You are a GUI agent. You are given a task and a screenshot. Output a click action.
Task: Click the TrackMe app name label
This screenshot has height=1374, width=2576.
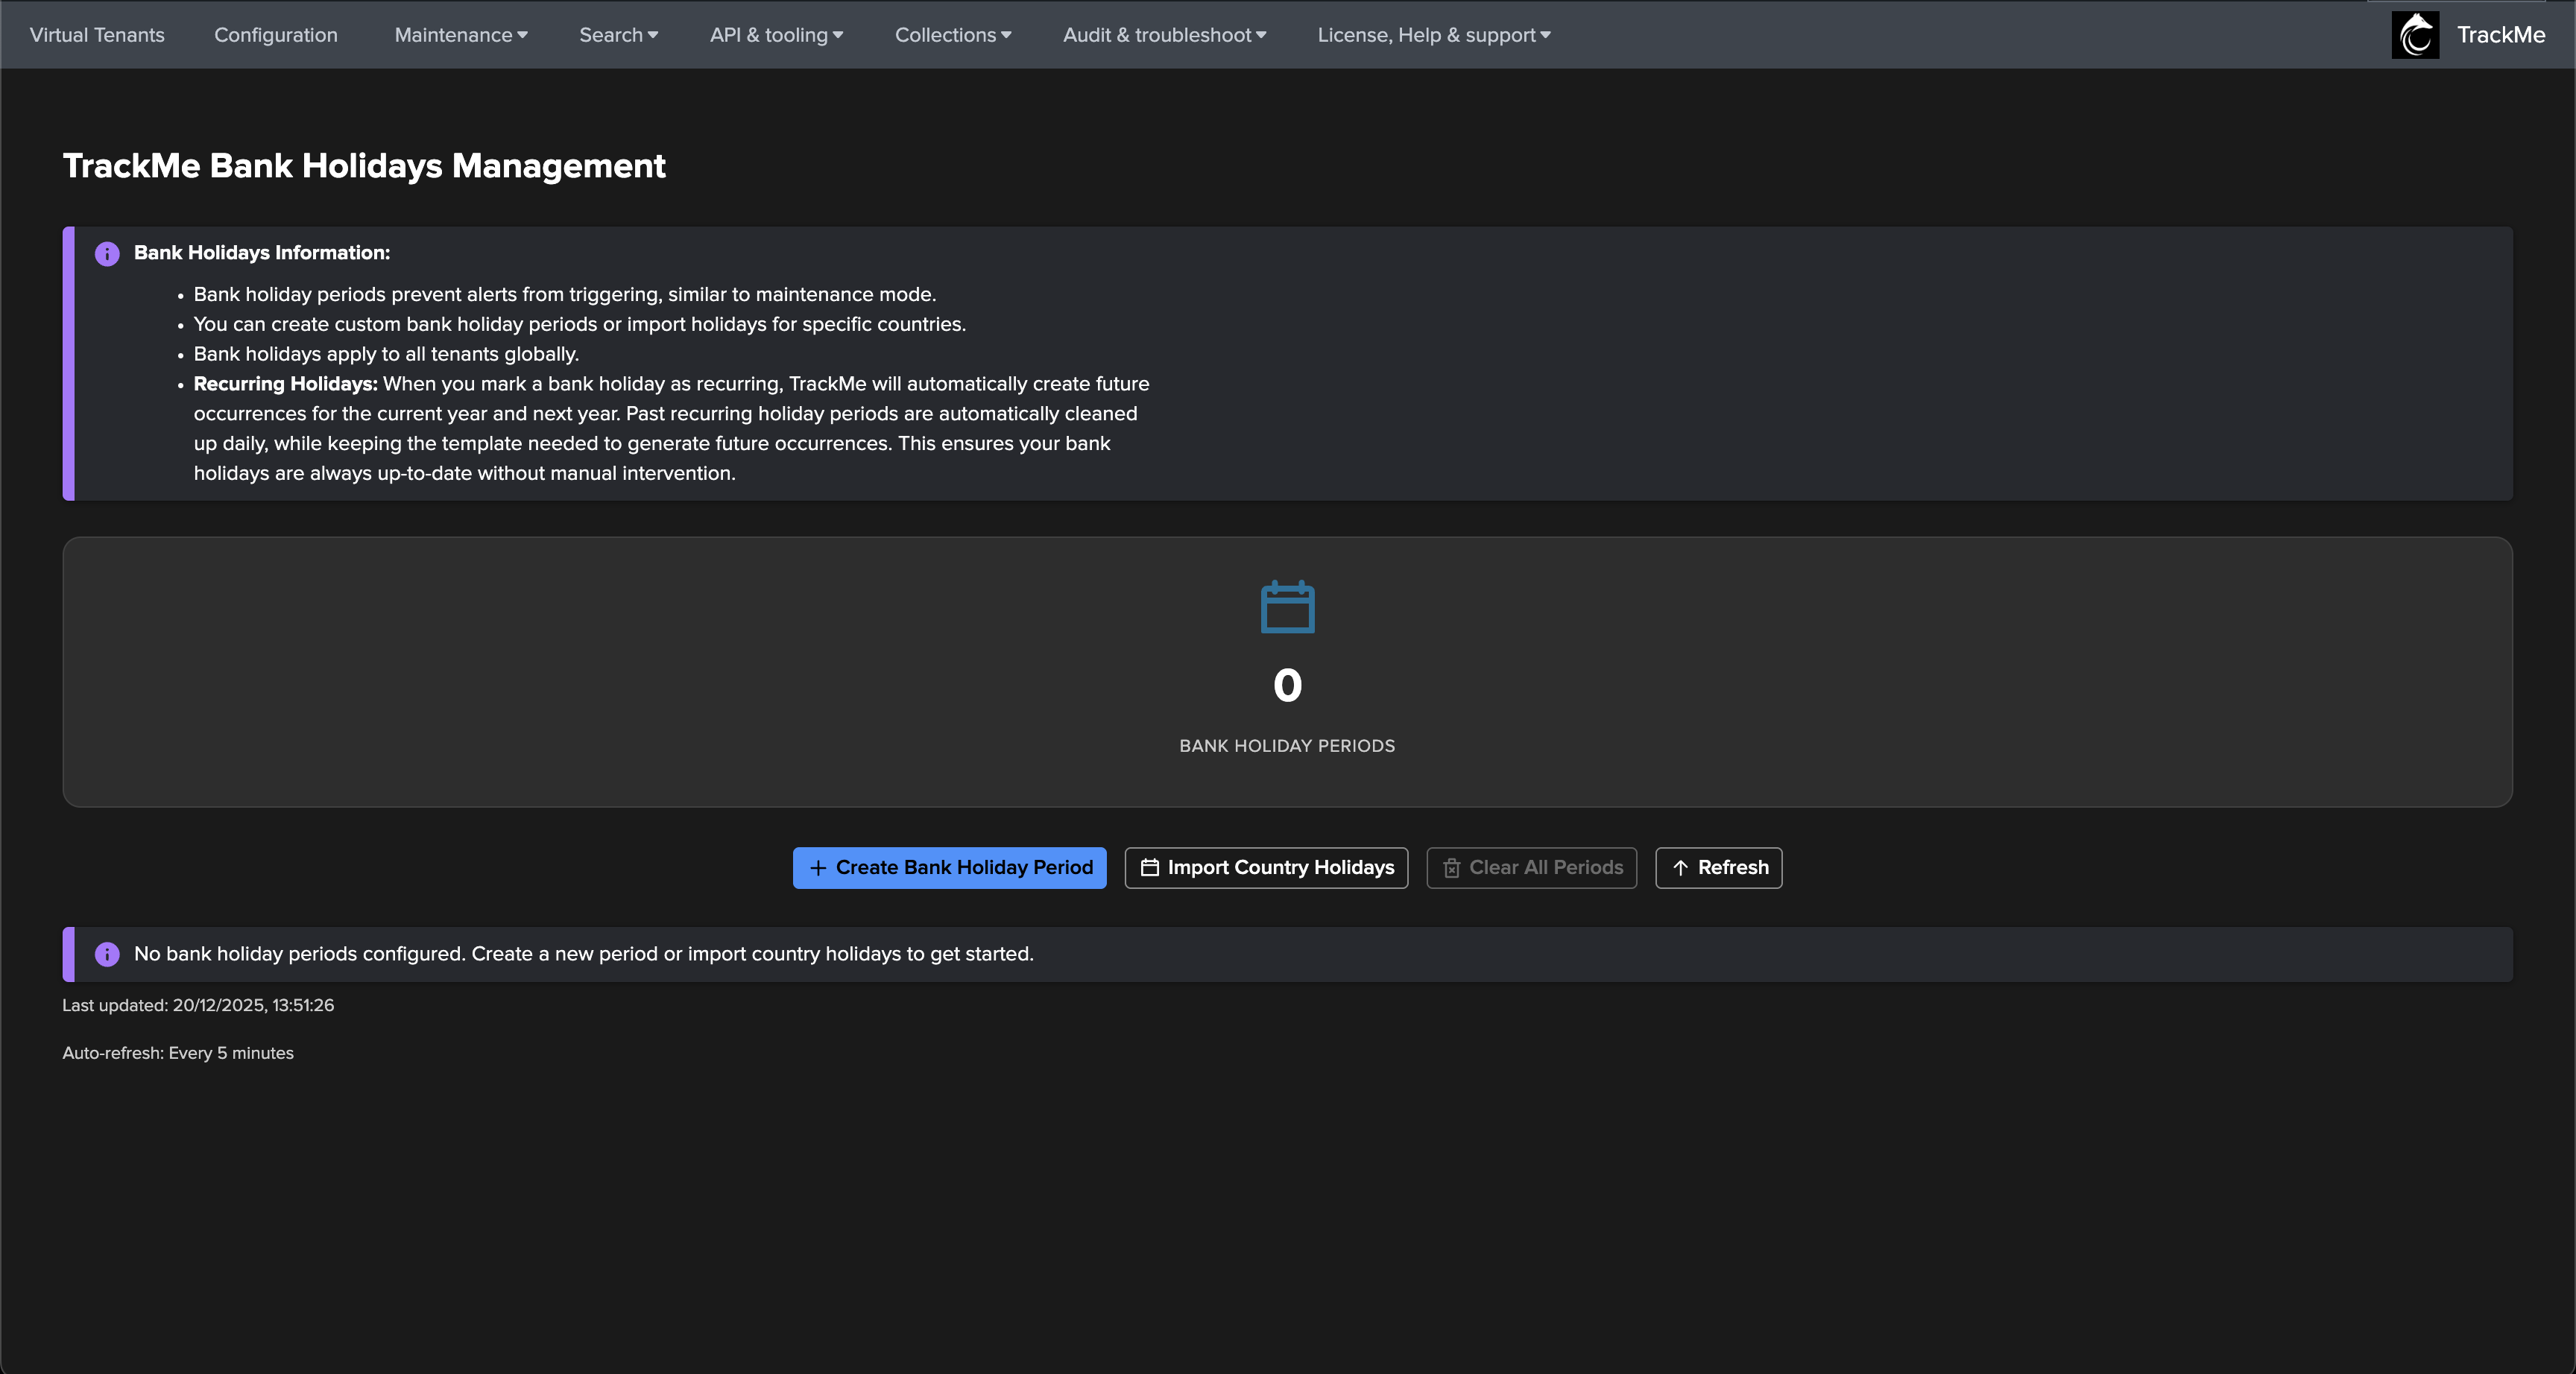pos(2500,35)
